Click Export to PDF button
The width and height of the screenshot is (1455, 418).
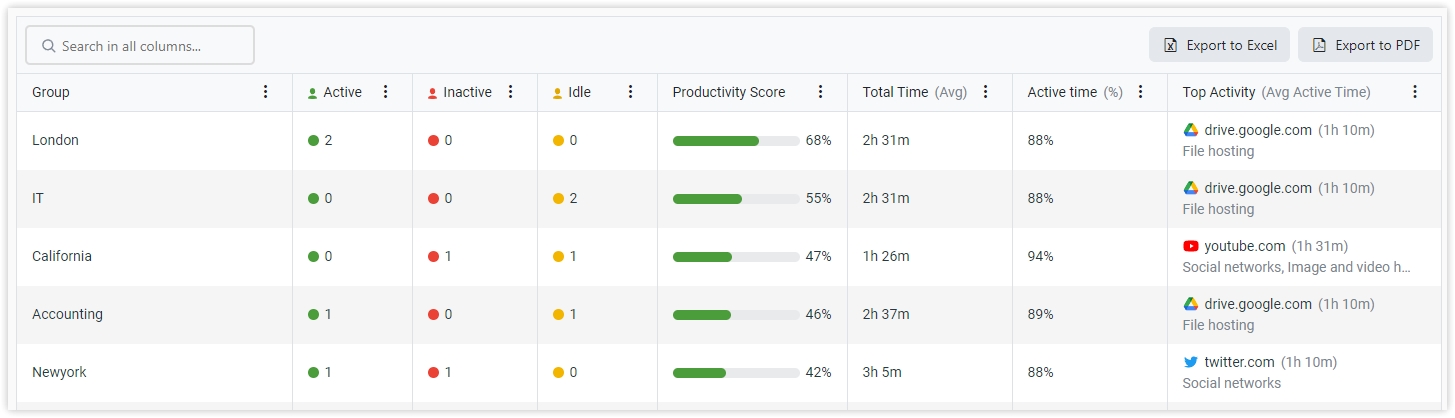click(x=1365, y=45)
